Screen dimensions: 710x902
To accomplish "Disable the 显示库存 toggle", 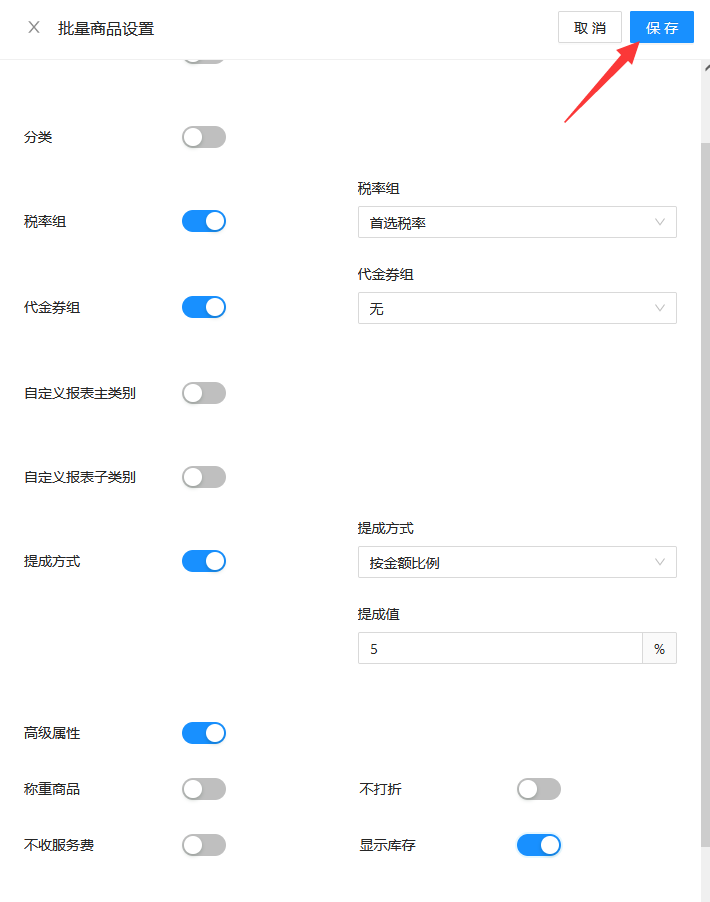I will coord(539,845).
